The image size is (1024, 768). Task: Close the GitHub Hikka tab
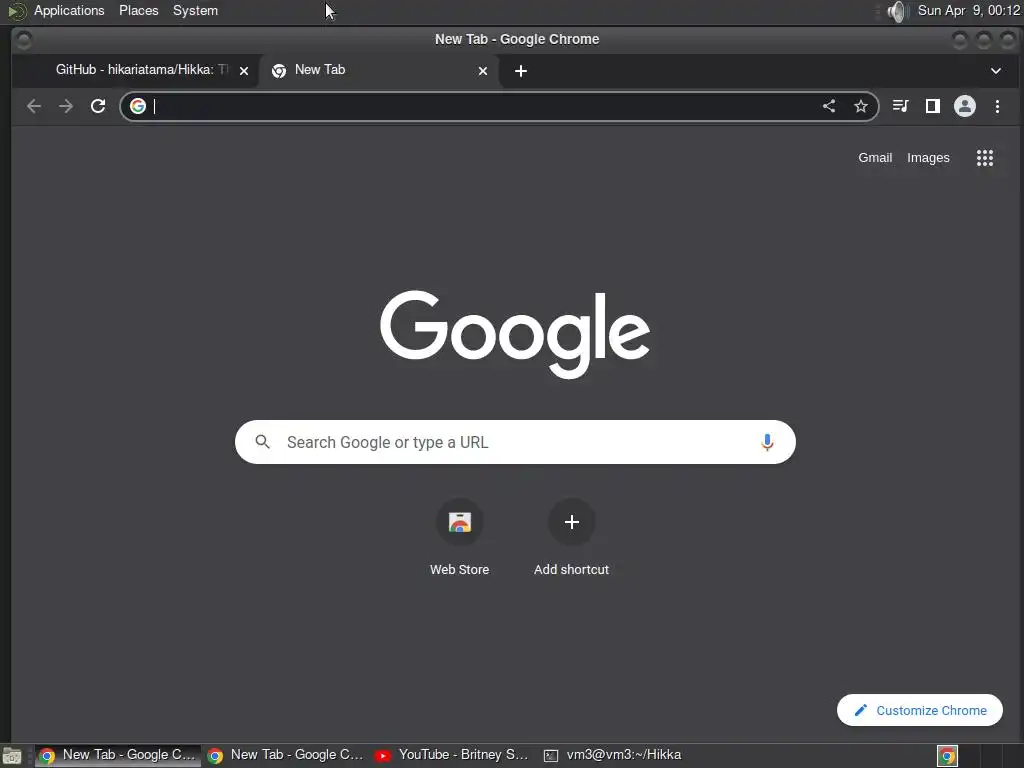(244, 71)
